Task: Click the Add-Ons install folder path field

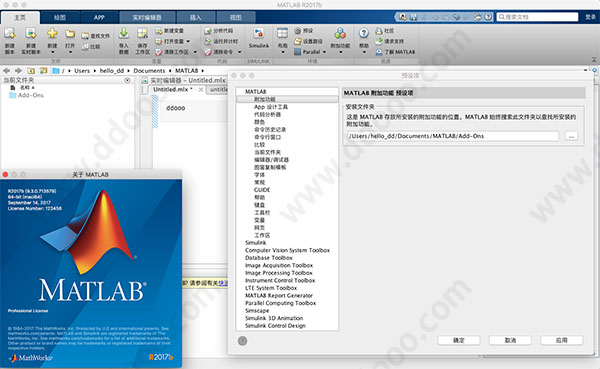Action: coord(453,136)
